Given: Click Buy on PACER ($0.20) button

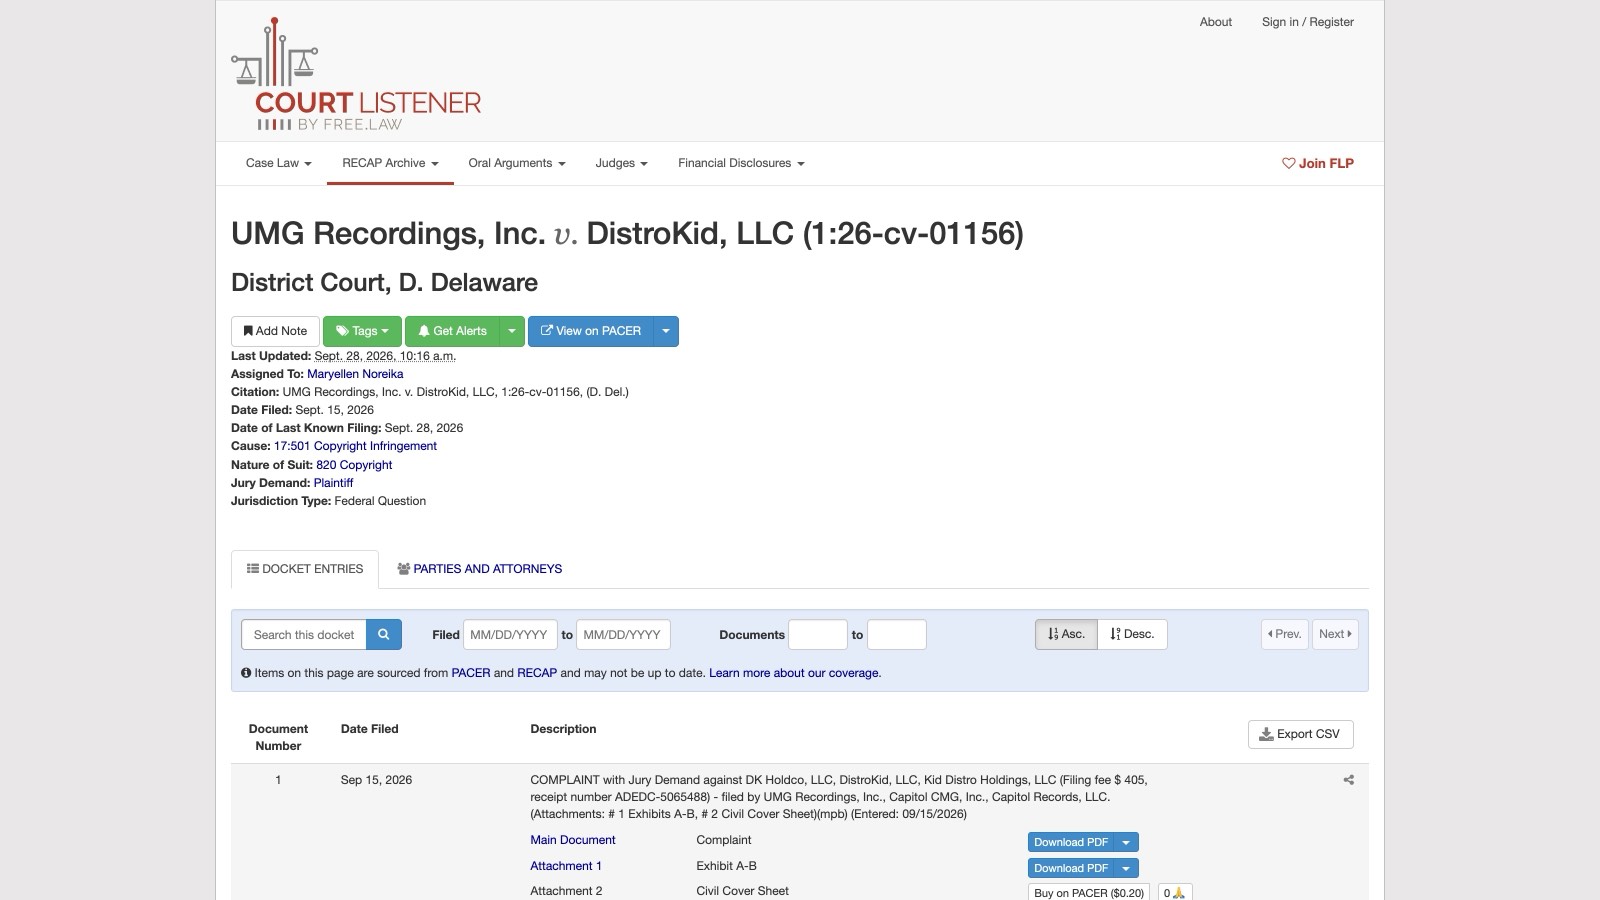Looking at the screenshot, I should (x=1089, y=893).
